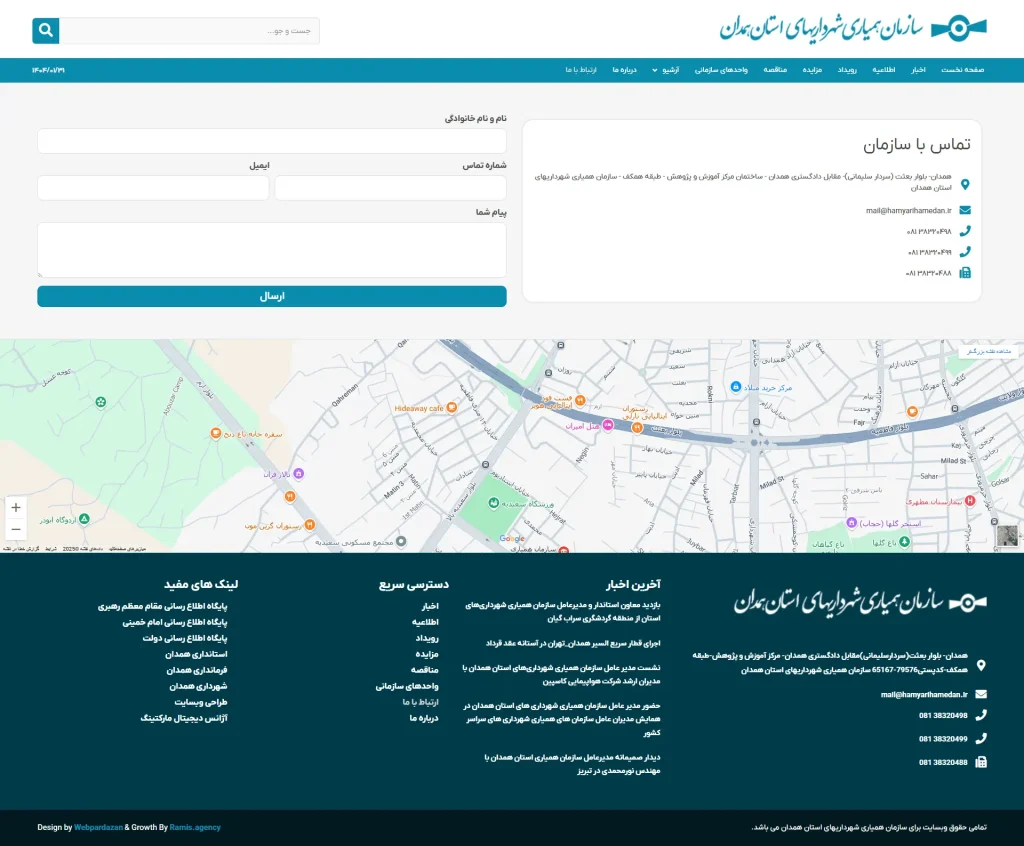
Task: Zoom in on the map with plus button
Action: pyautogui.click(x=16, y=507)
